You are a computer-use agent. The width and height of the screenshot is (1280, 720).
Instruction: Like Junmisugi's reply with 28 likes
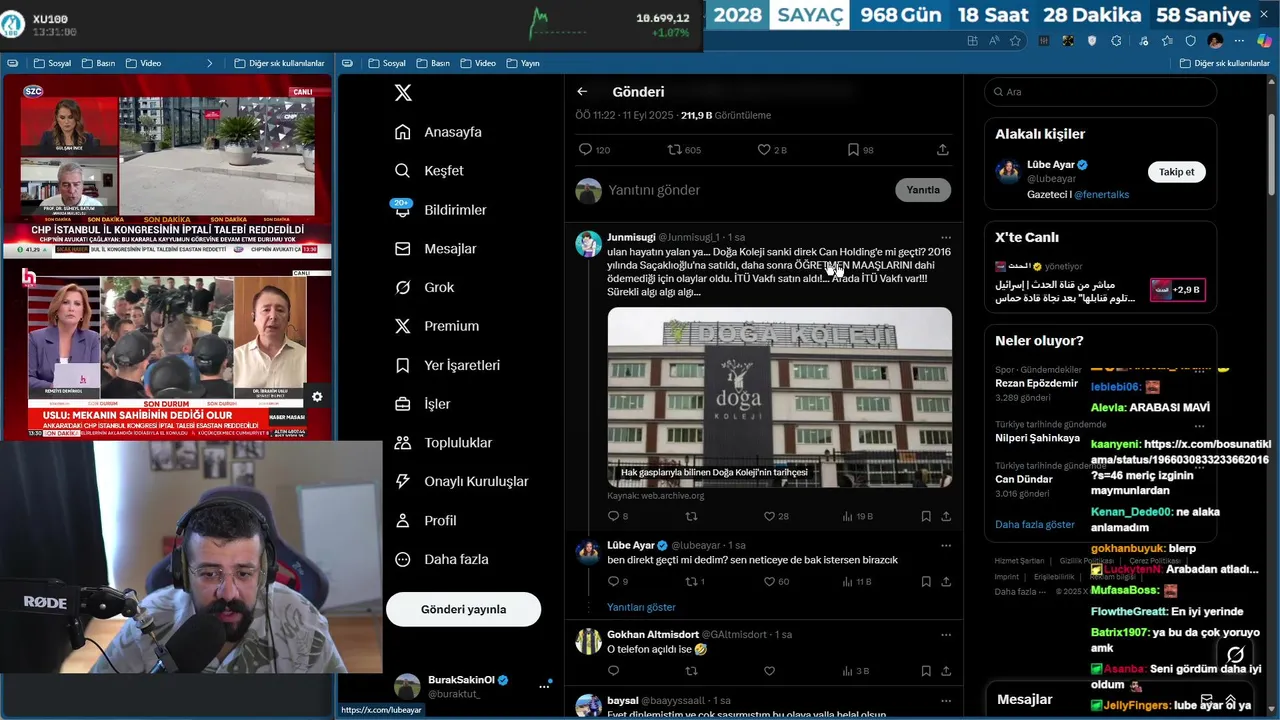point(776,516)
